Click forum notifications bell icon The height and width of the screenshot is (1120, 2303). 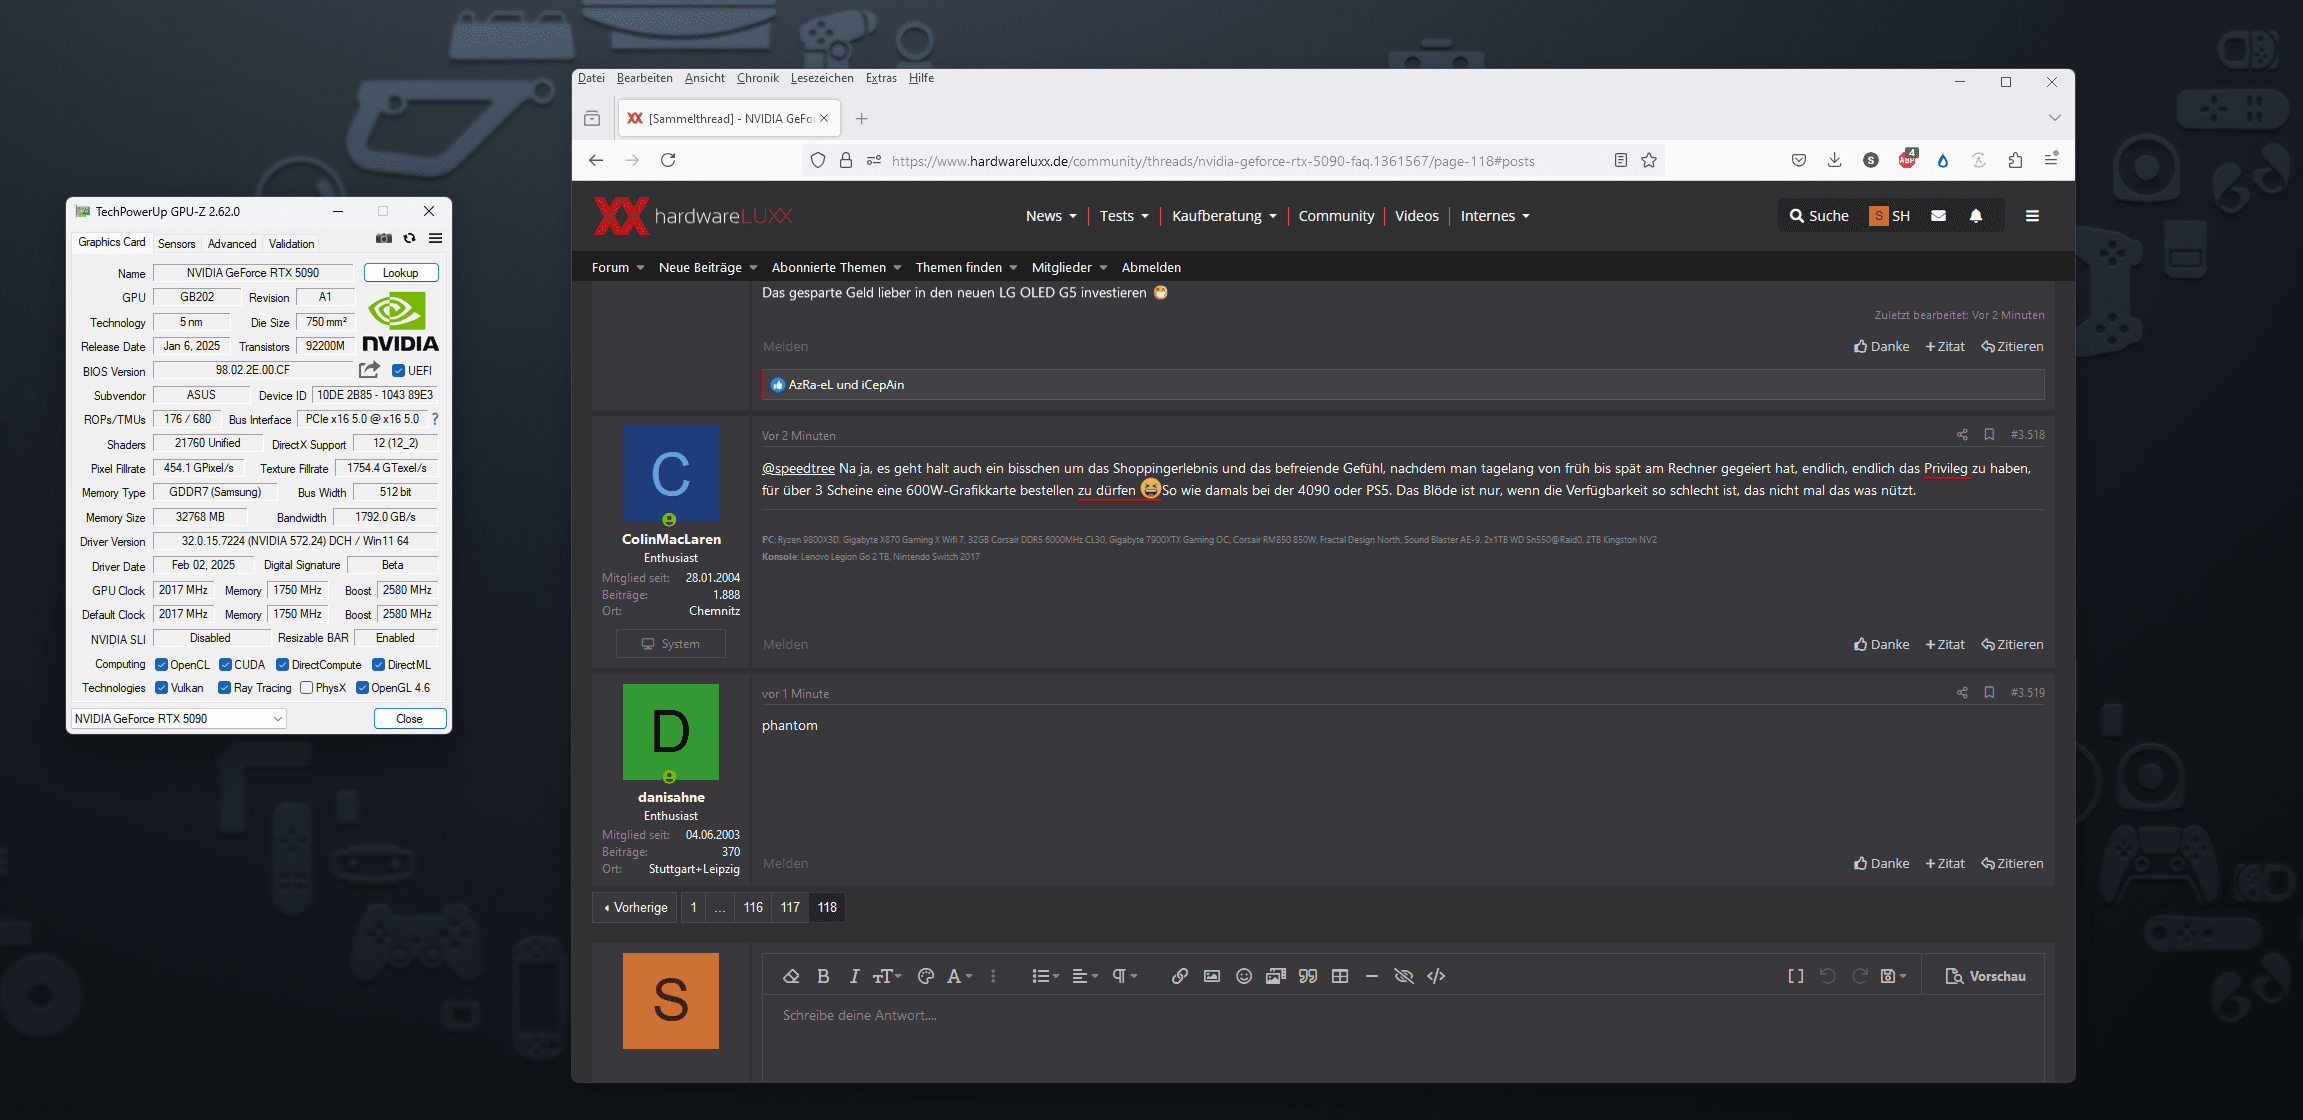(1975, 216)
